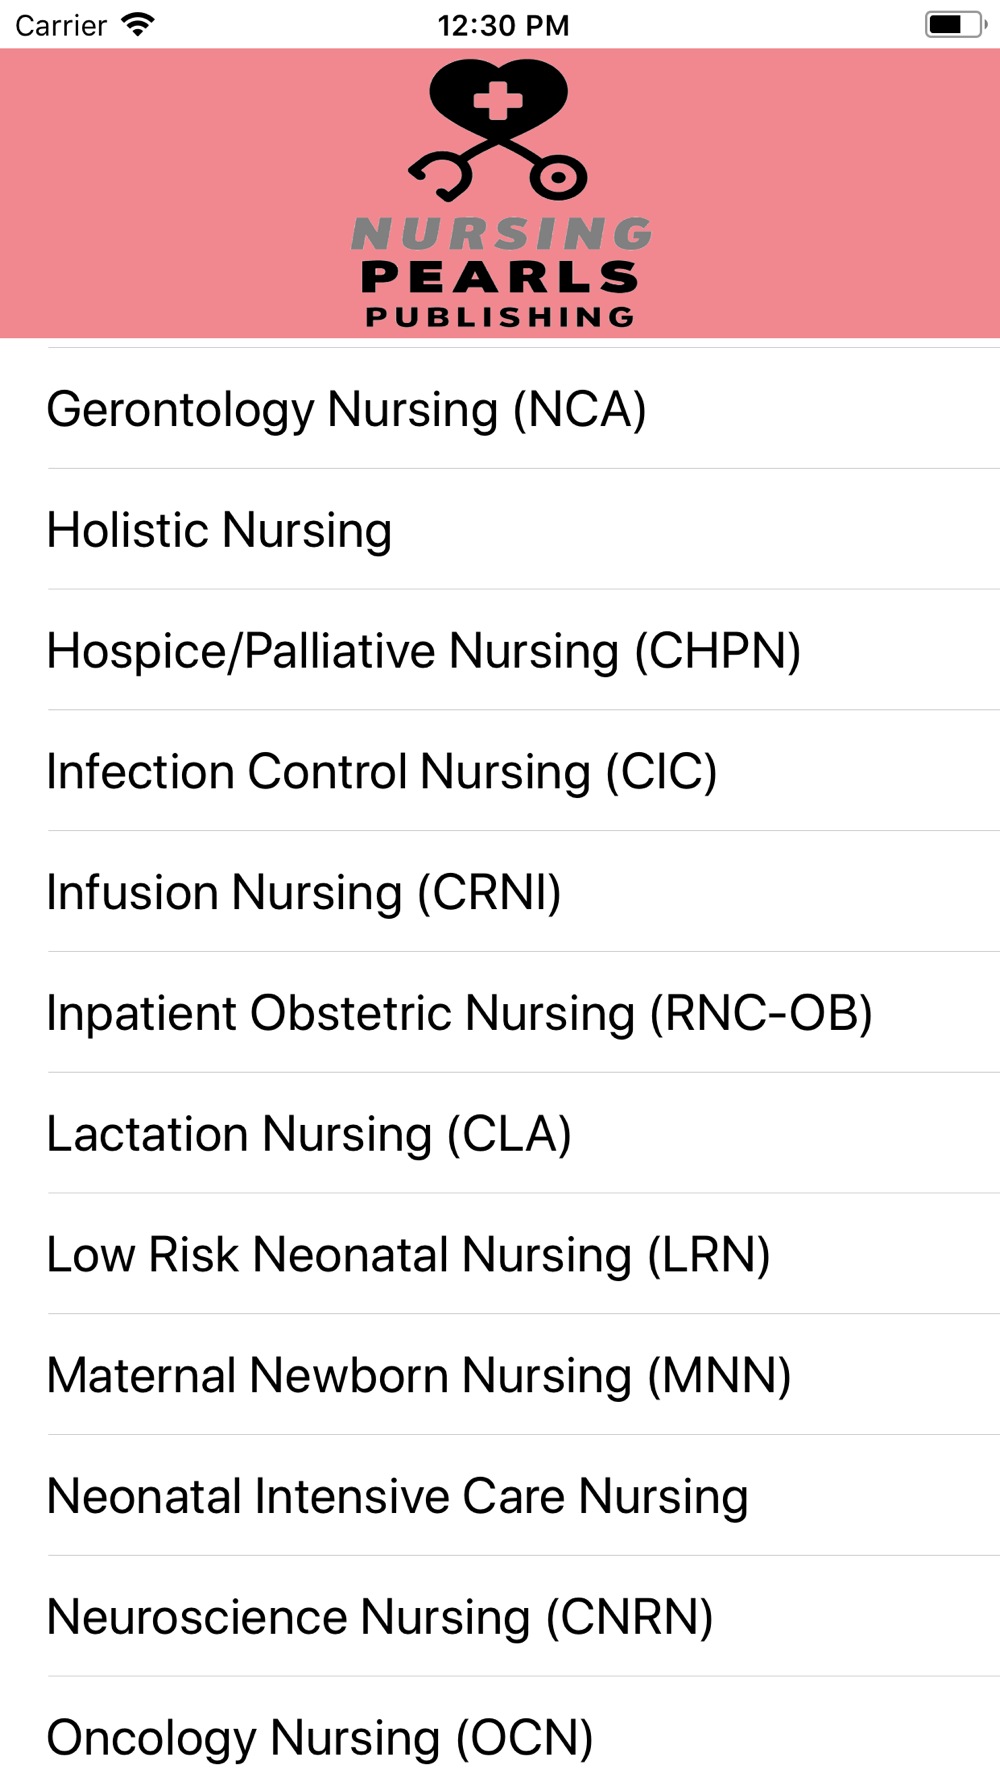Tap the 12:30 PM clock display
This screenshot has width=1000, height=1778.
[503, 25]
